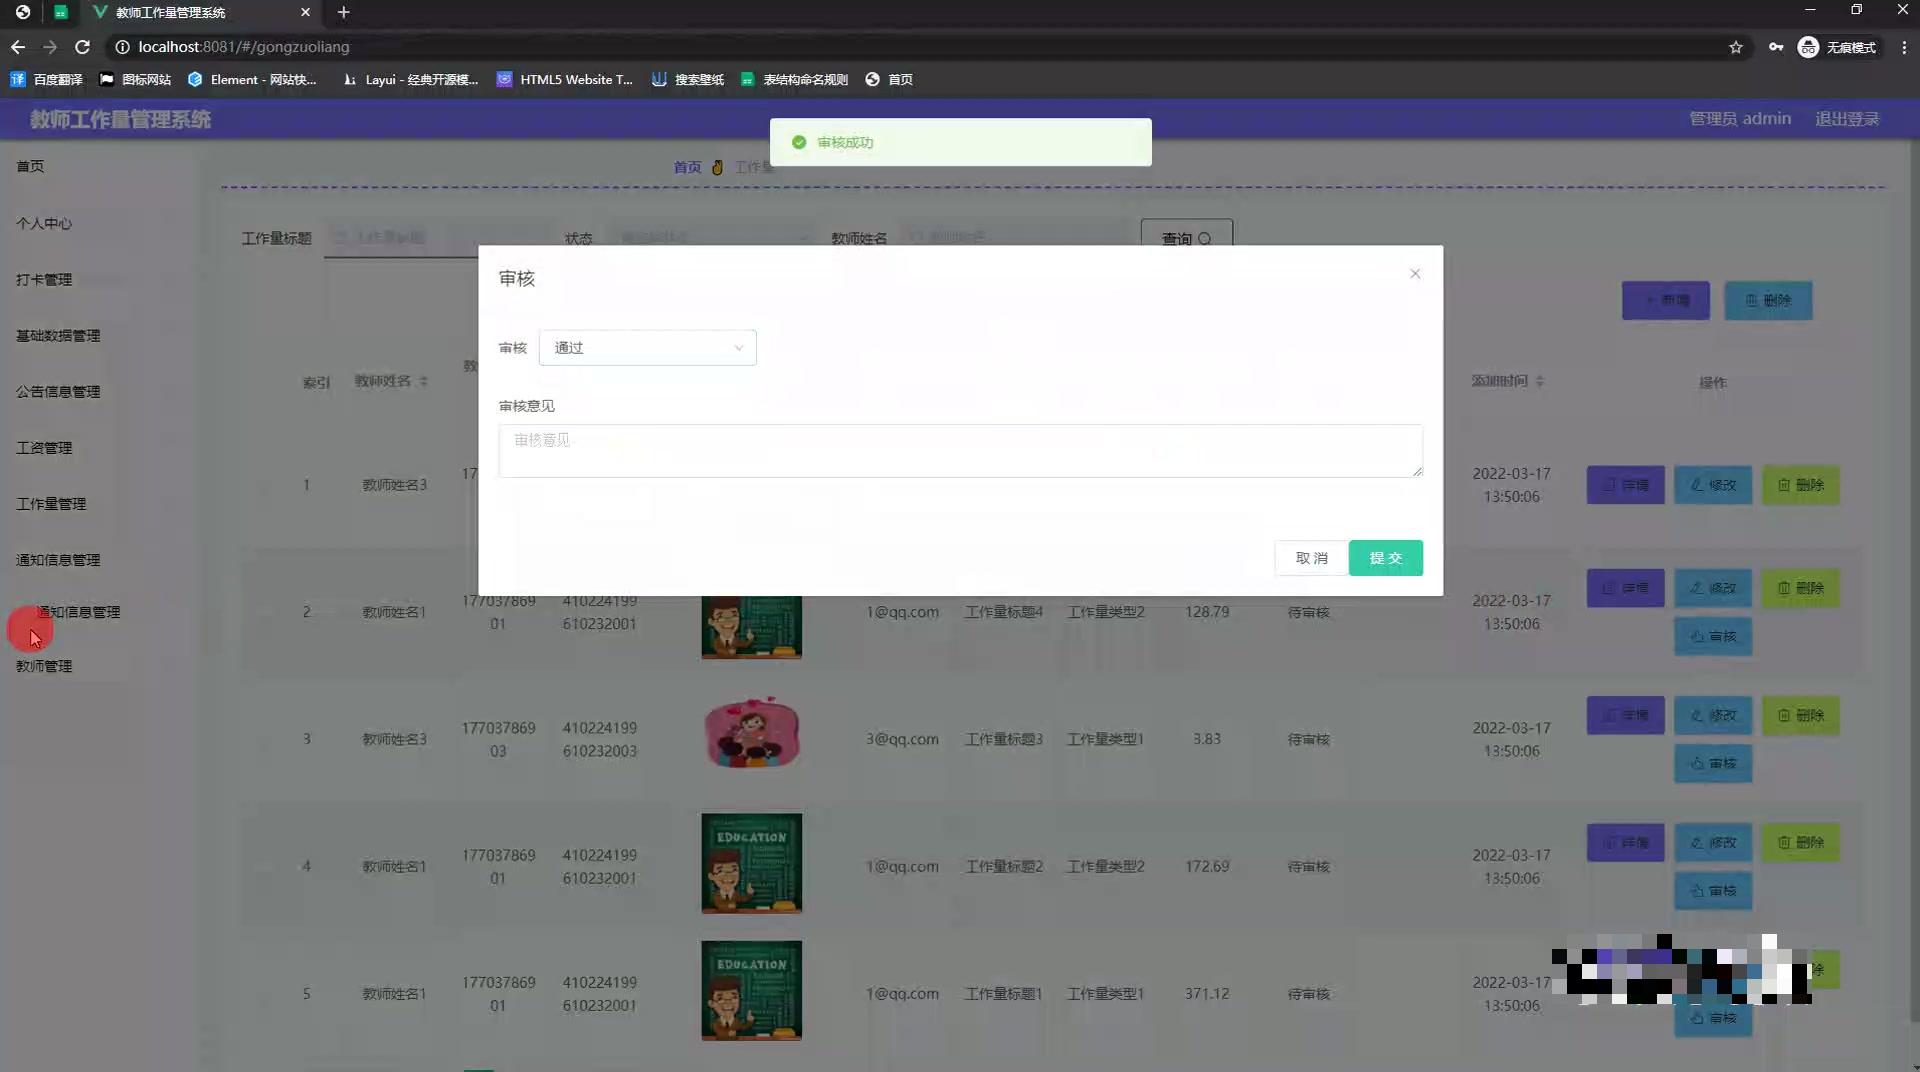
Task: Click the key icon in the address bar
Action: tap(1776, 47)
